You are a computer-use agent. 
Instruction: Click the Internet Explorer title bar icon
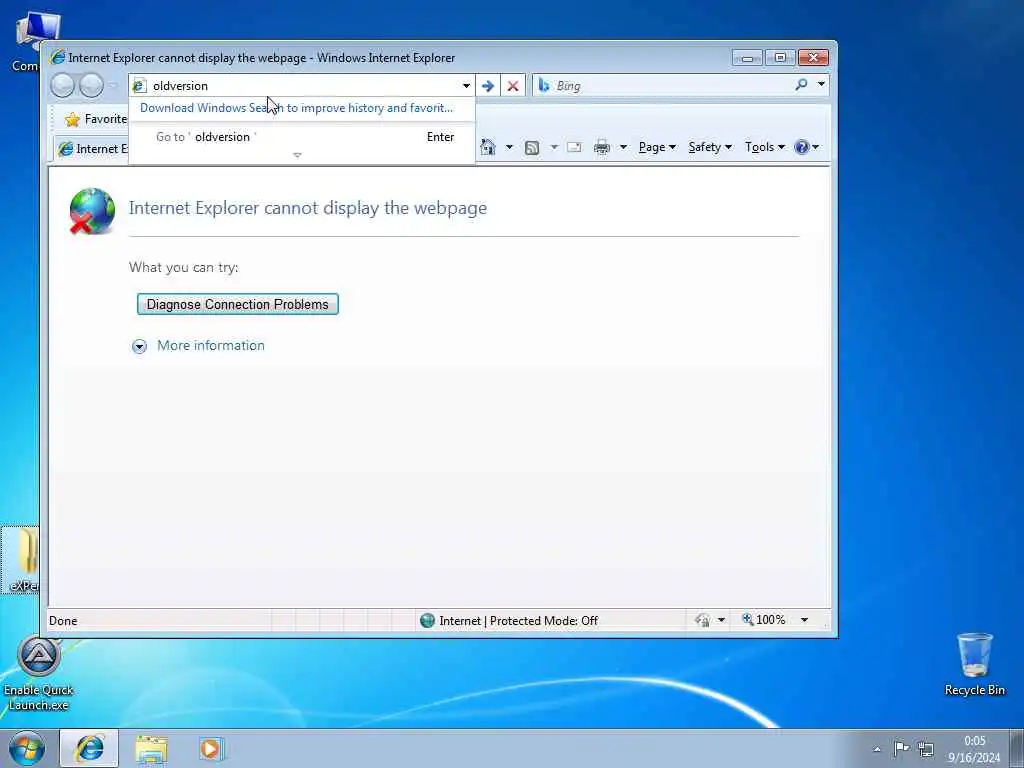coord(57,57)
